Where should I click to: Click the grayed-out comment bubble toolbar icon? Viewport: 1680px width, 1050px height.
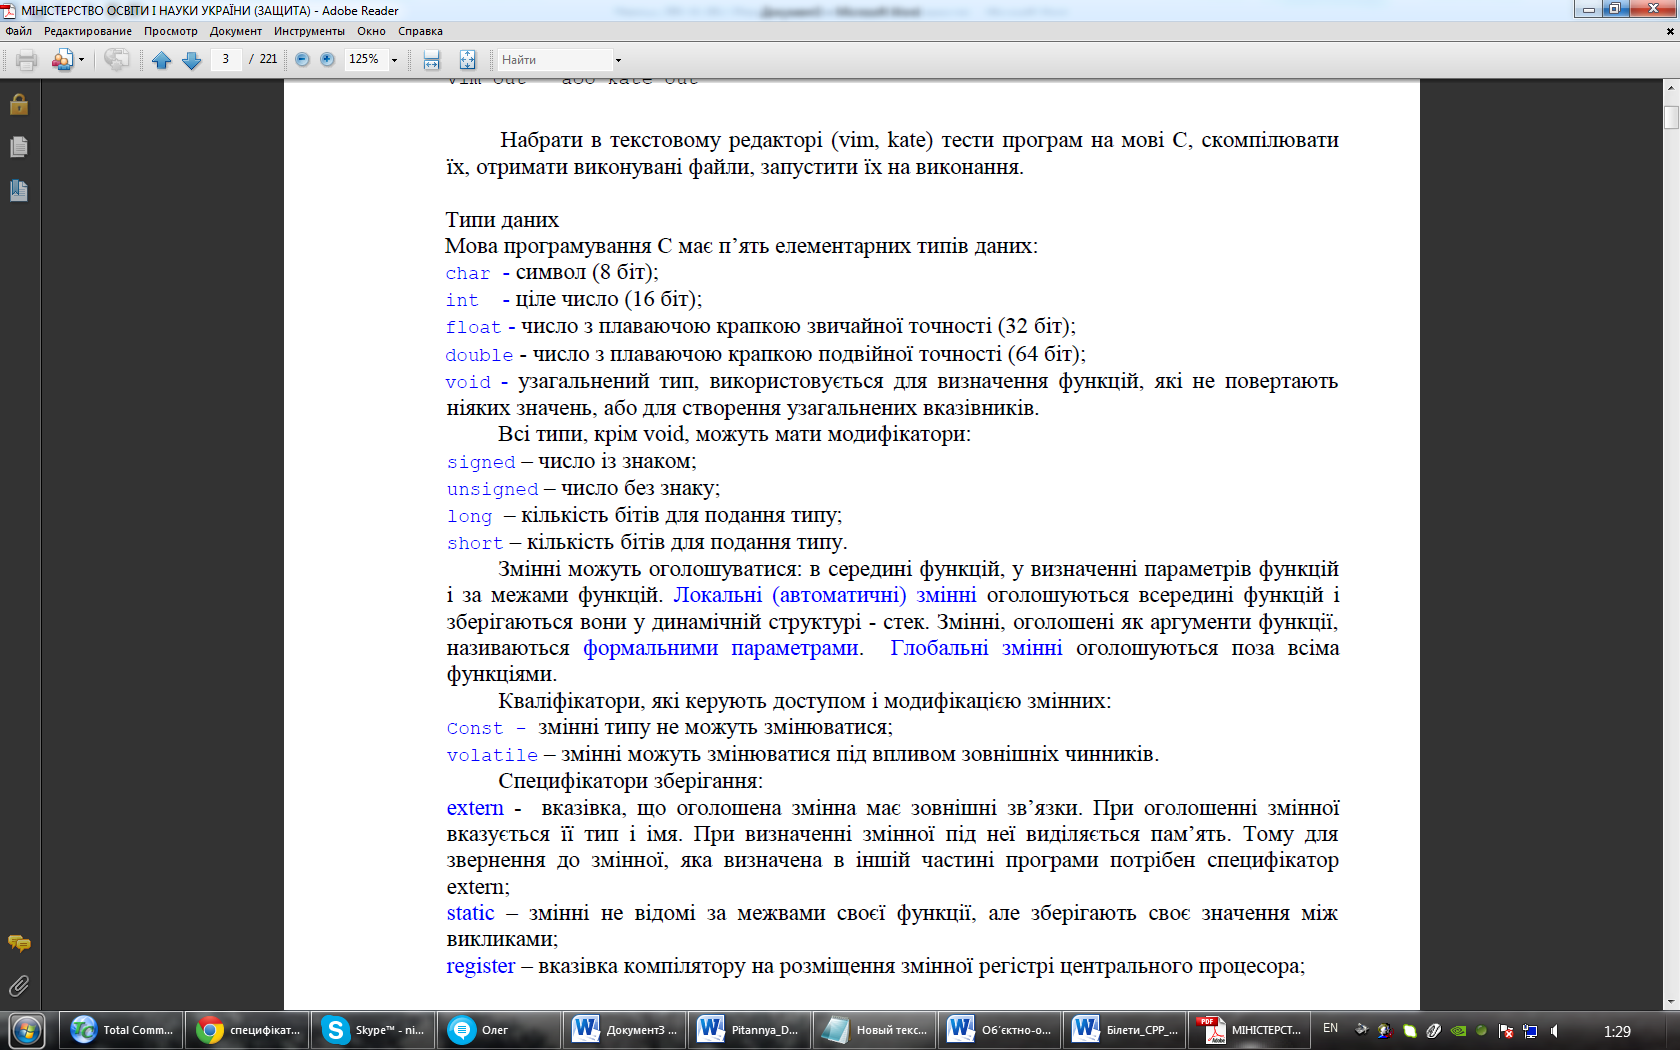pyautogui.click(x=116, y=60)
